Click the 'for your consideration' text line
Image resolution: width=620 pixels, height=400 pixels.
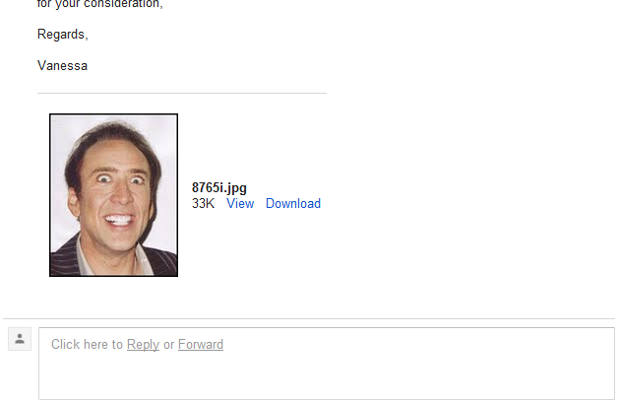(x=100, y=4)
